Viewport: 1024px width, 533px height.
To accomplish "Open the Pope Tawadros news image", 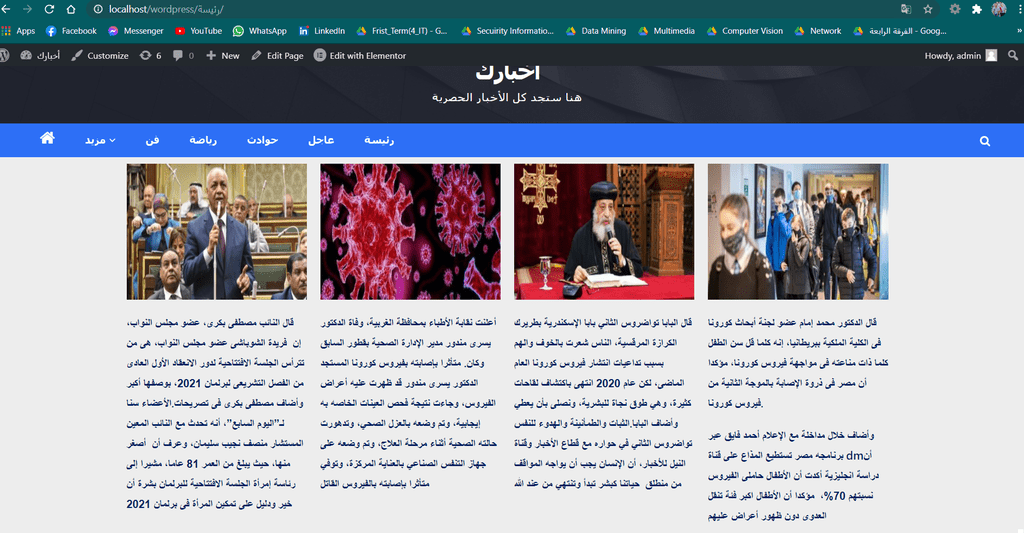I will click(x=604, y=231).
